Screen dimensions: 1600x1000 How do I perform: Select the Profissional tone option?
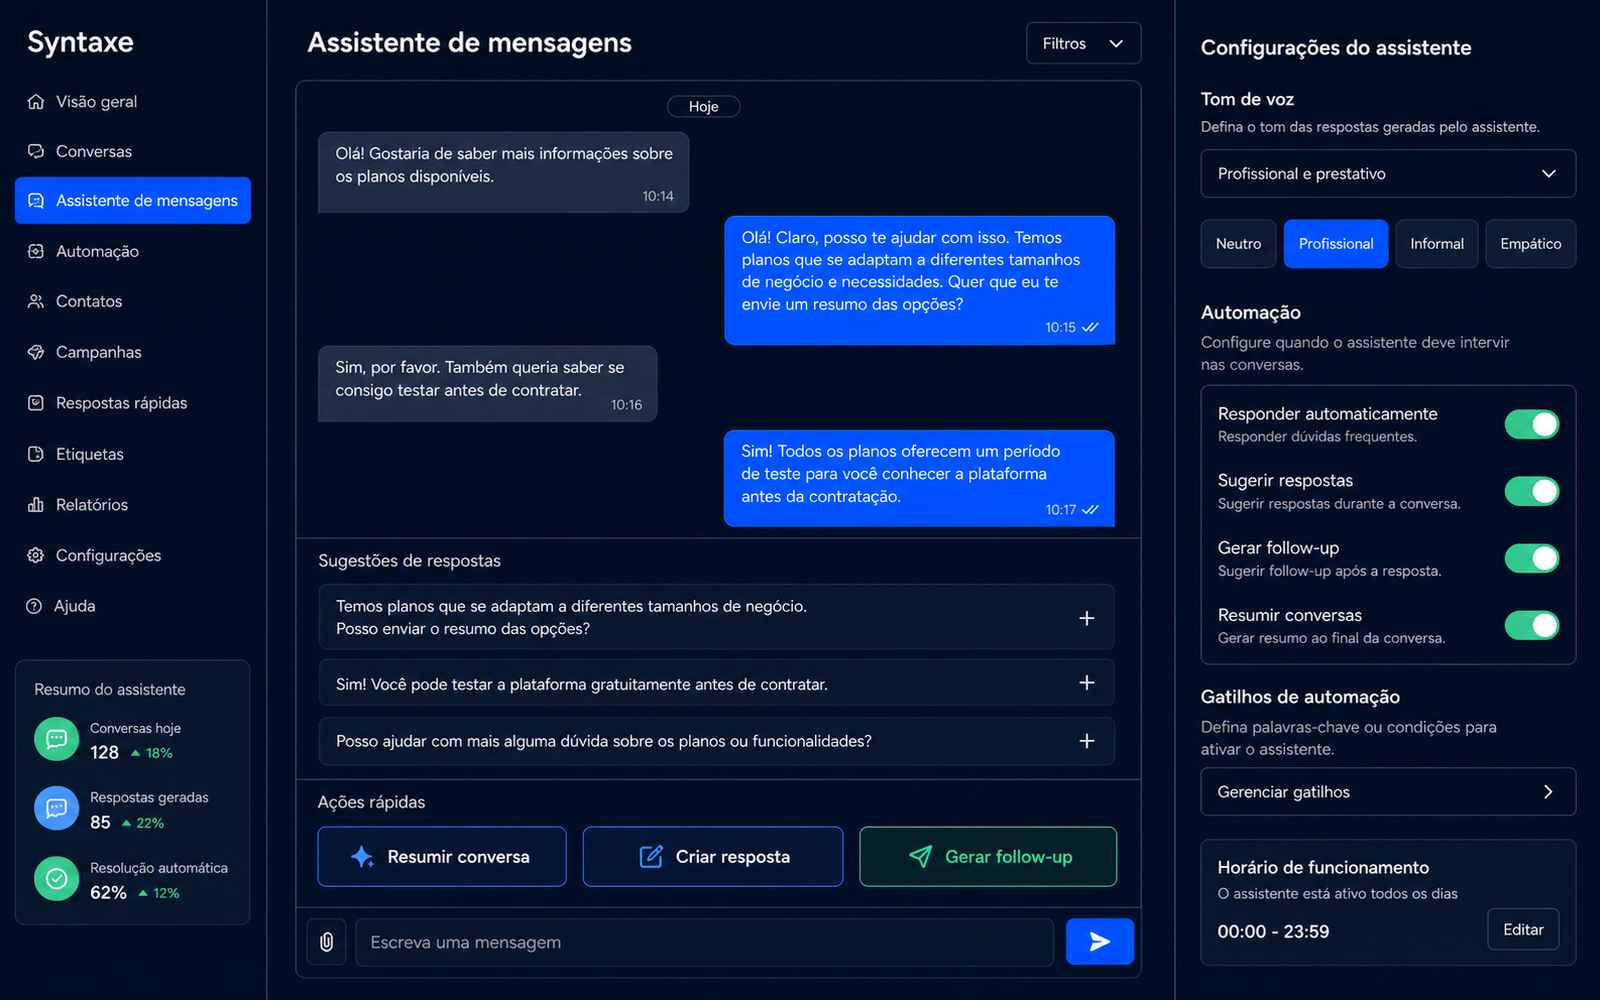coord(1336,244)
